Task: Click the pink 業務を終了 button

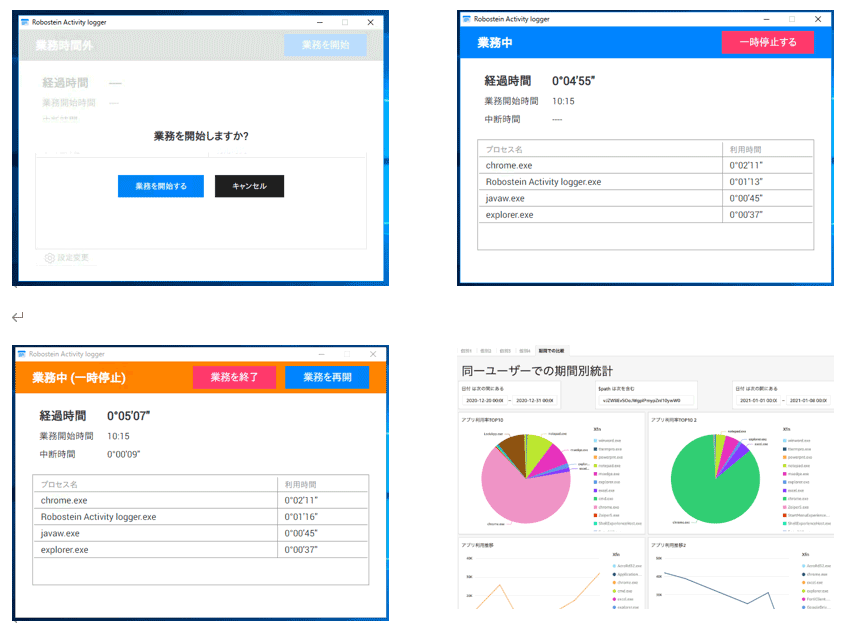Action: tap(234, 377)
